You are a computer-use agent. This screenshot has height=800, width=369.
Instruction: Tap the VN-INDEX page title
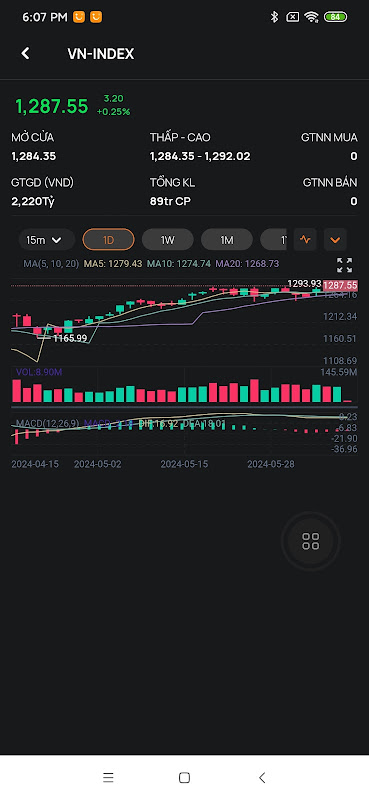point(101,54)
